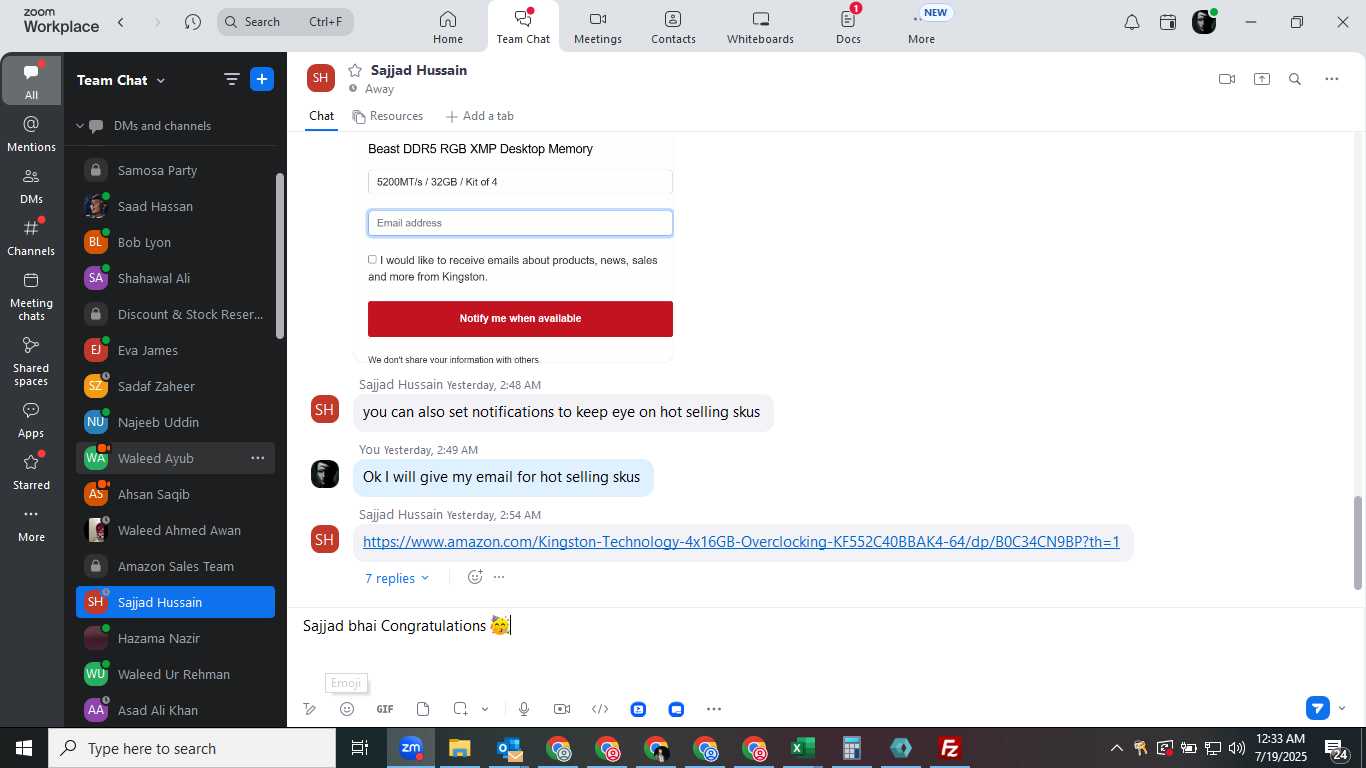This screenshot has height=768, width=1366.
Task: Open more composer options ellipsis
Action: pyautogui.click(x=714, y=709)
